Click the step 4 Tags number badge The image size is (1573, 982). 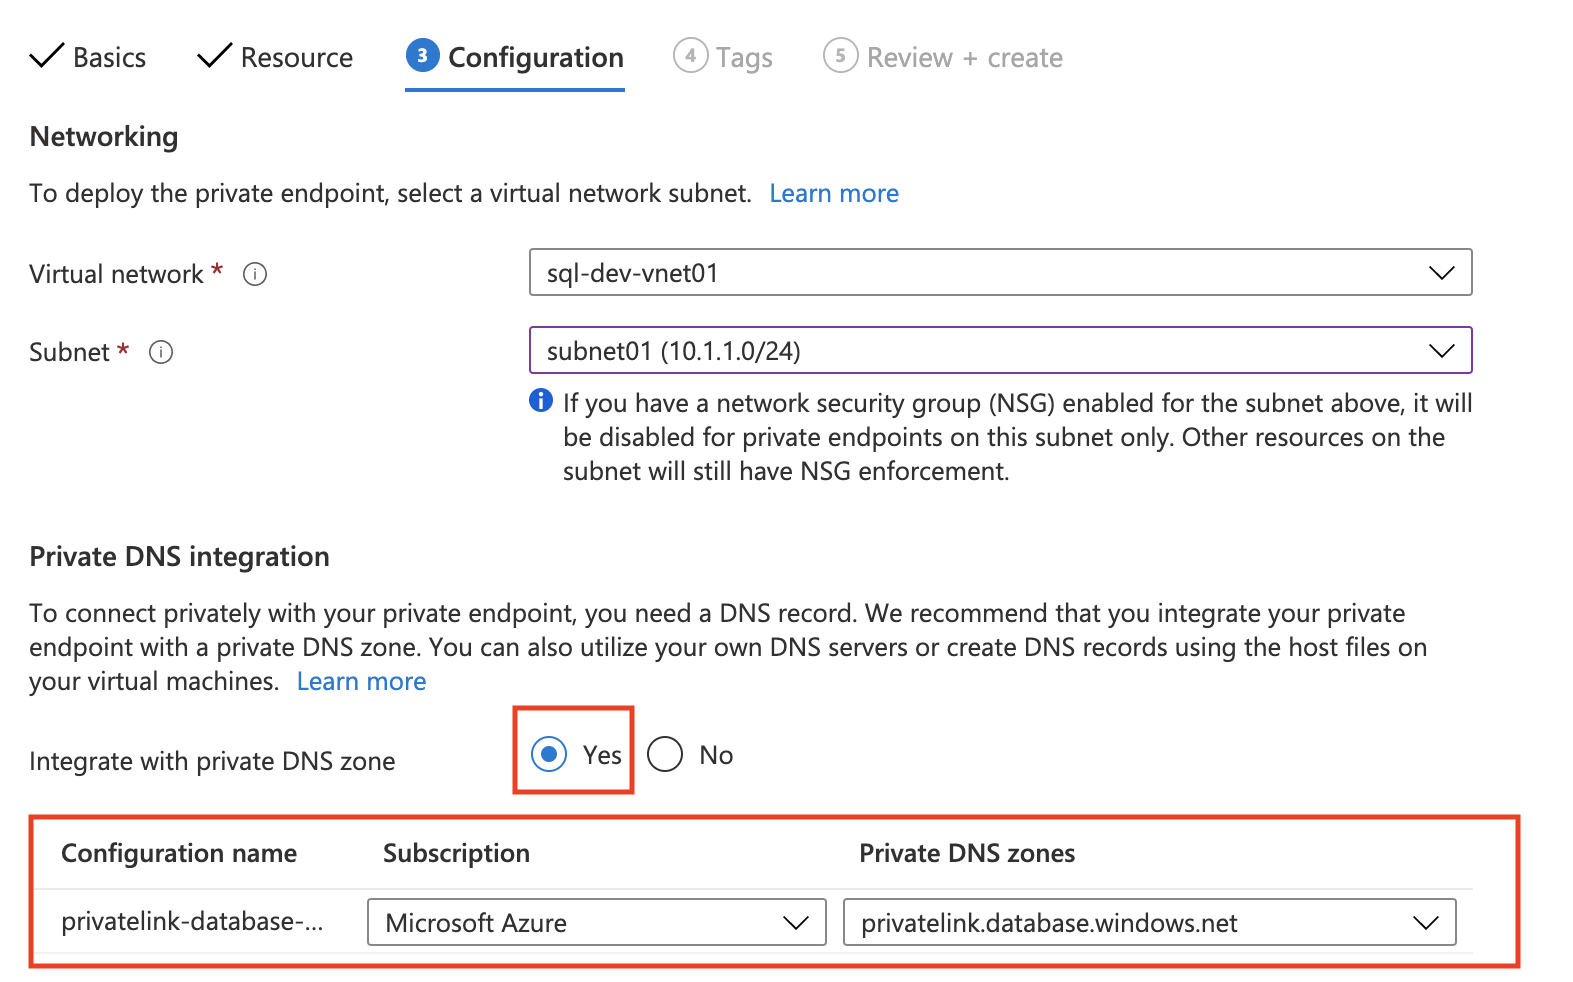tap(690, 56)
